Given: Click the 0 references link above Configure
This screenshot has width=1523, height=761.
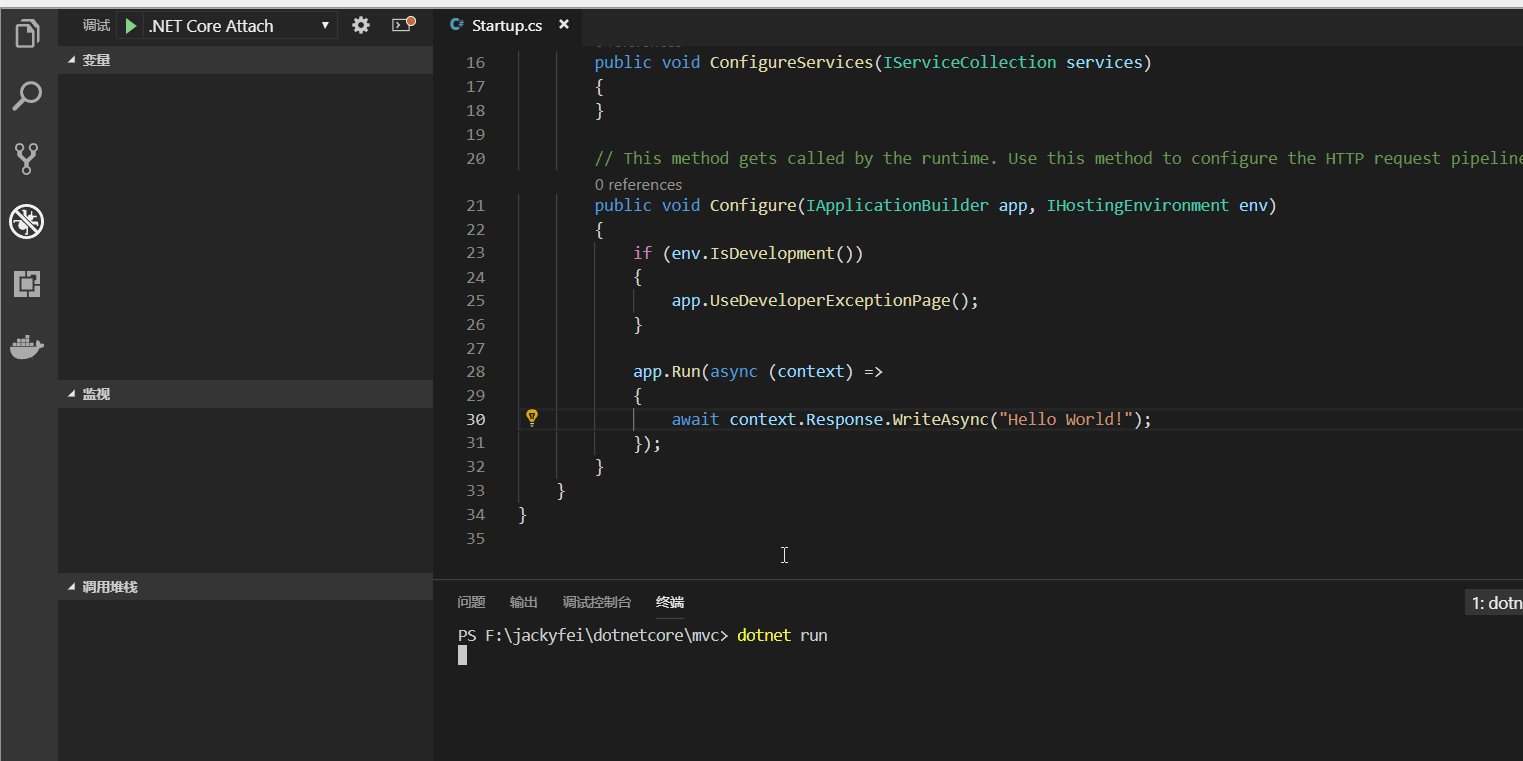Looking at the screenshot, I should click(x=638, y=184).
